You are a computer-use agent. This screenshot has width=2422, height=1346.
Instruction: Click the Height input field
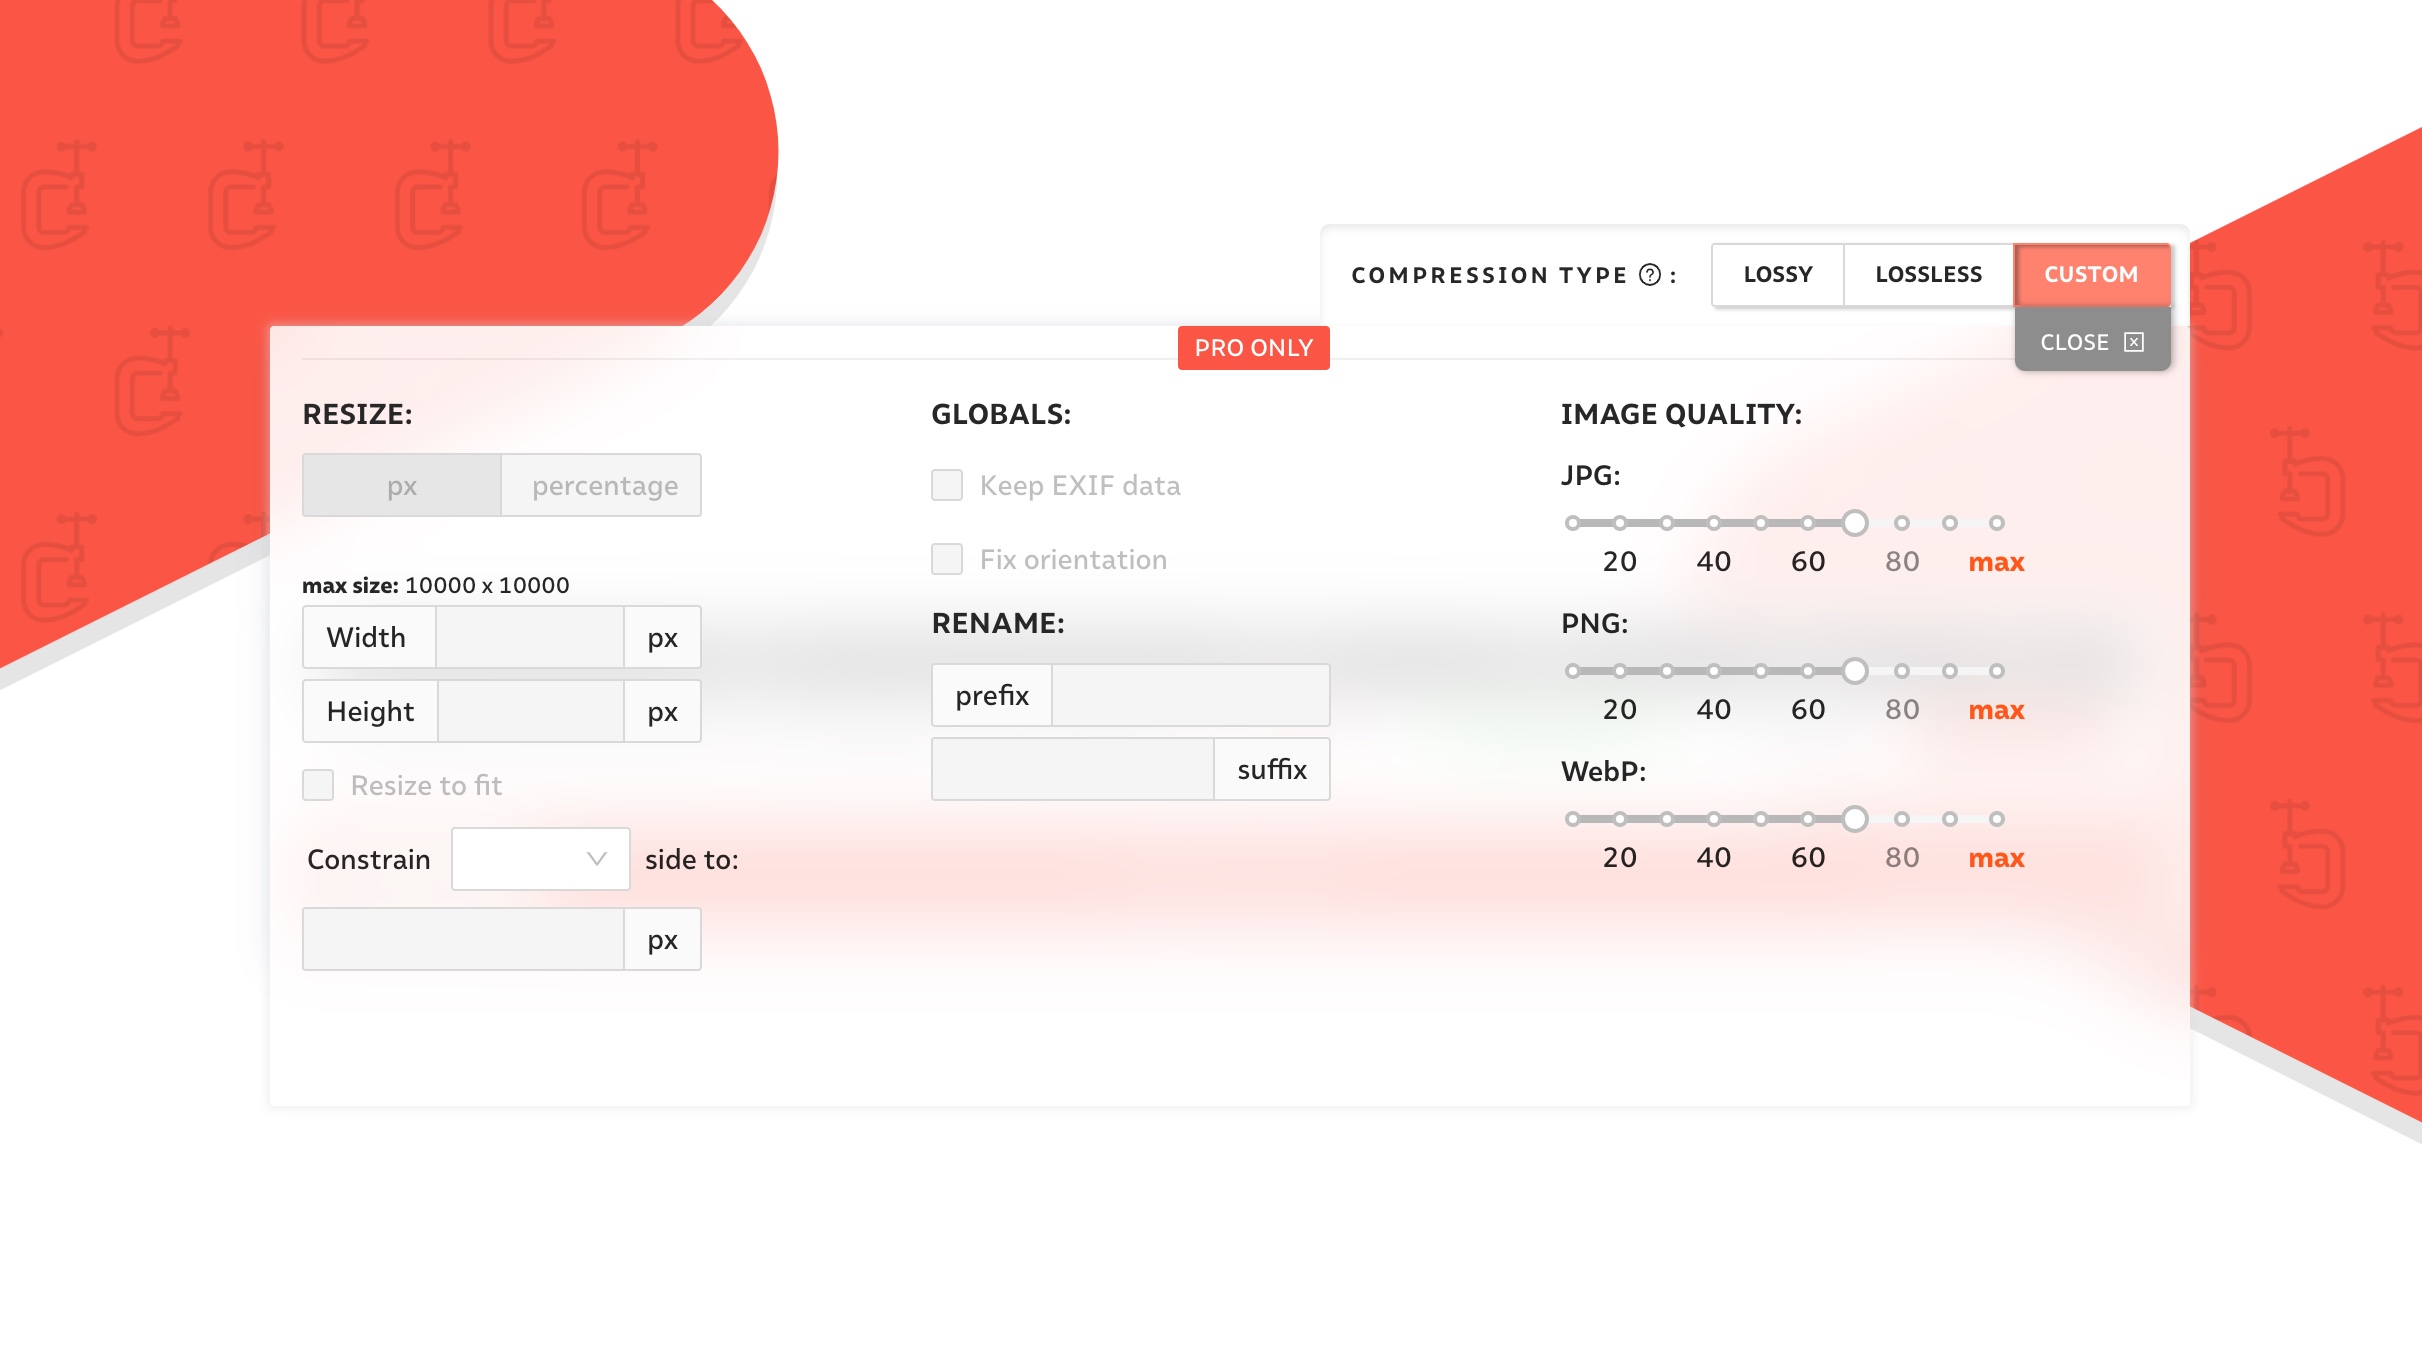click(x=530, y=711)
